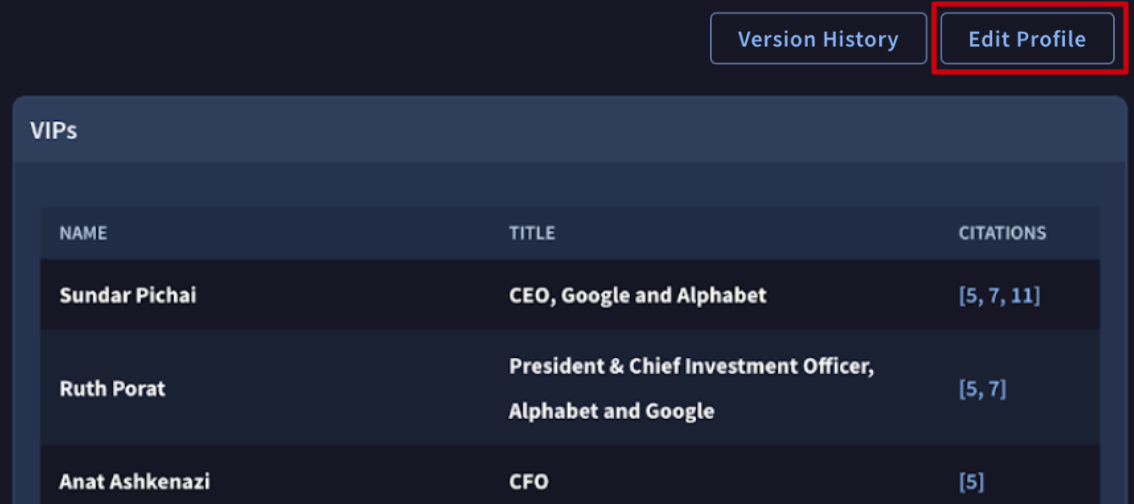1134x504 pixels.
Task: Click the CFO title cell
Action: pyautogui.click(x=528, y=481)
